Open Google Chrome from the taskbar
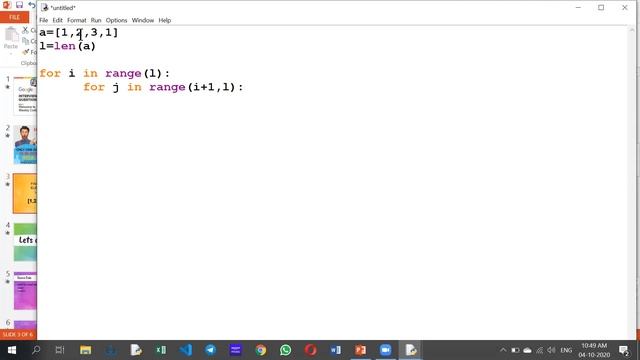The height and width of the screenshot is (360, 640). coord(260,350)
